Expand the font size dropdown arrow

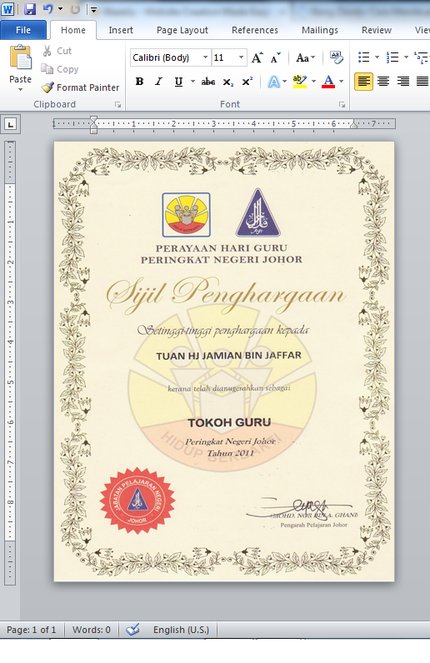[x=241, y=58]
